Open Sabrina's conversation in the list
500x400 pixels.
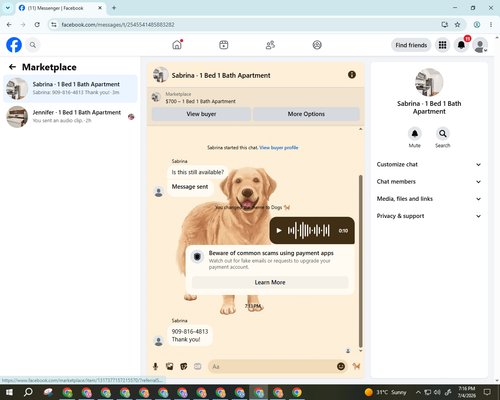tap(70, 89)
